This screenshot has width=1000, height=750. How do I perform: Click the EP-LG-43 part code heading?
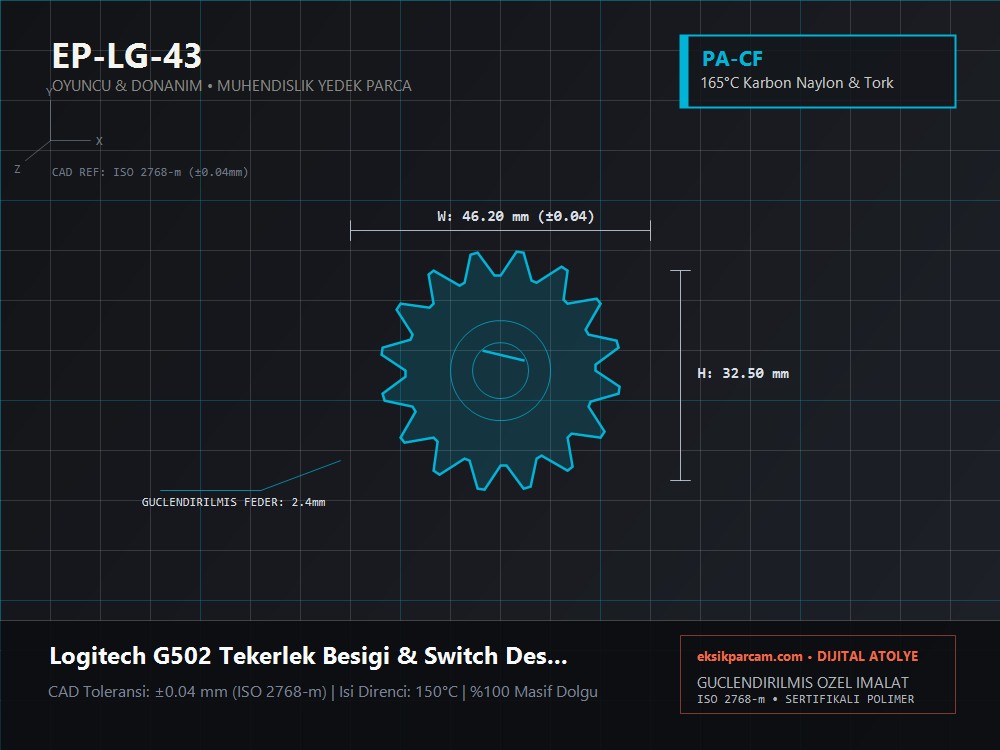[x=126, y=55]
